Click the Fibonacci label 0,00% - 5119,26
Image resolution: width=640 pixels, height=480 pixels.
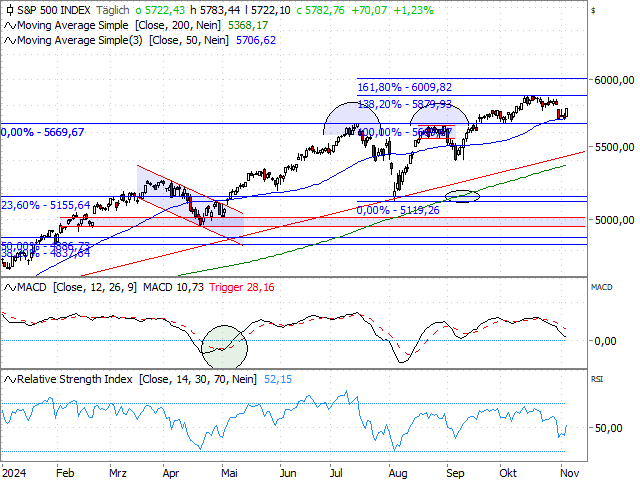398,210
